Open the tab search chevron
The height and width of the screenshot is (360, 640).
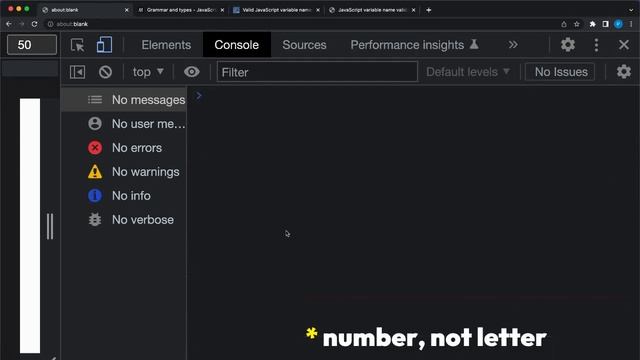click(x=631, y=10)
